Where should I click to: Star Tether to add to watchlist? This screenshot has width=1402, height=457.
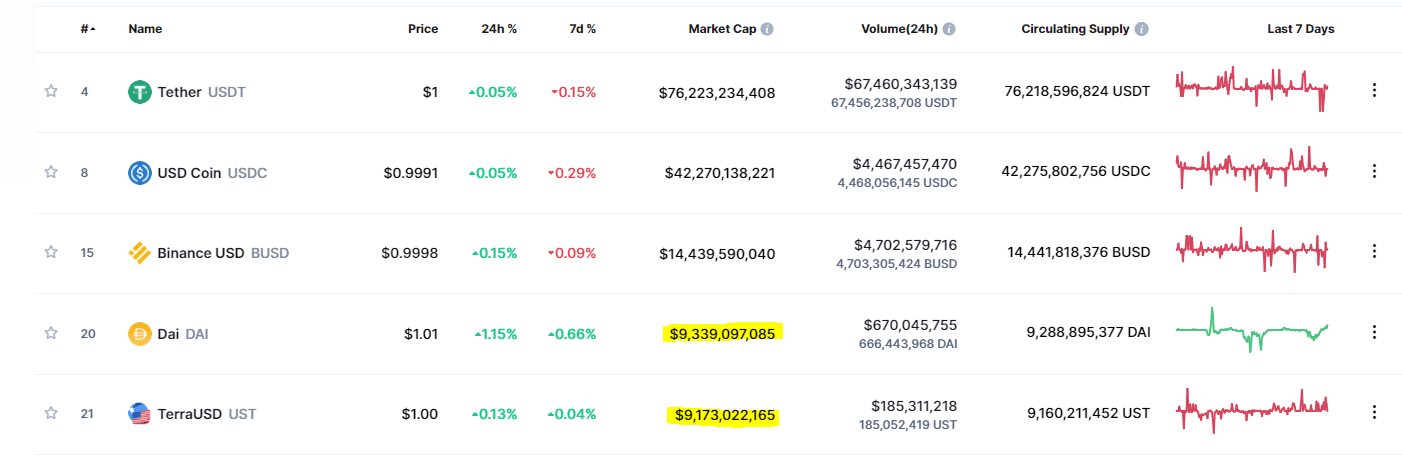51,91
